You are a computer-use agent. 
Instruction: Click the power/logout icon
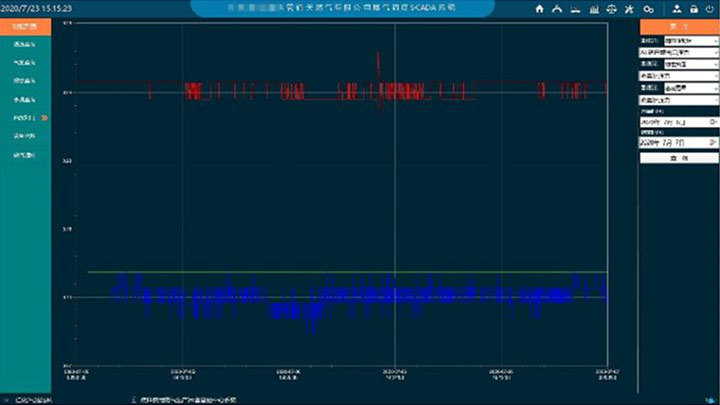(710, 9)
